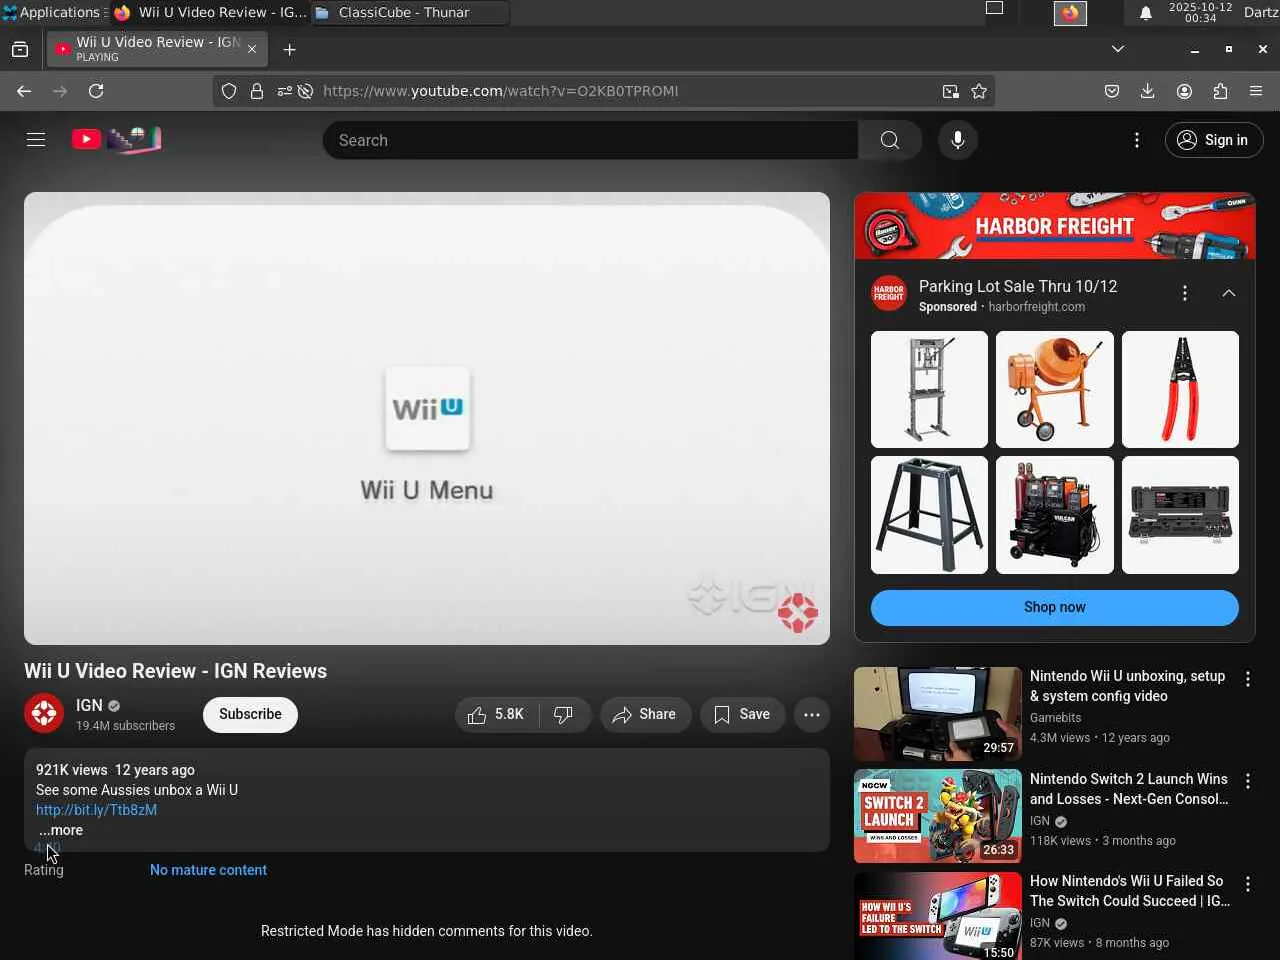Save the video to a playlist
Screen dimensions: 1280x960
click(x=742, y=714)
